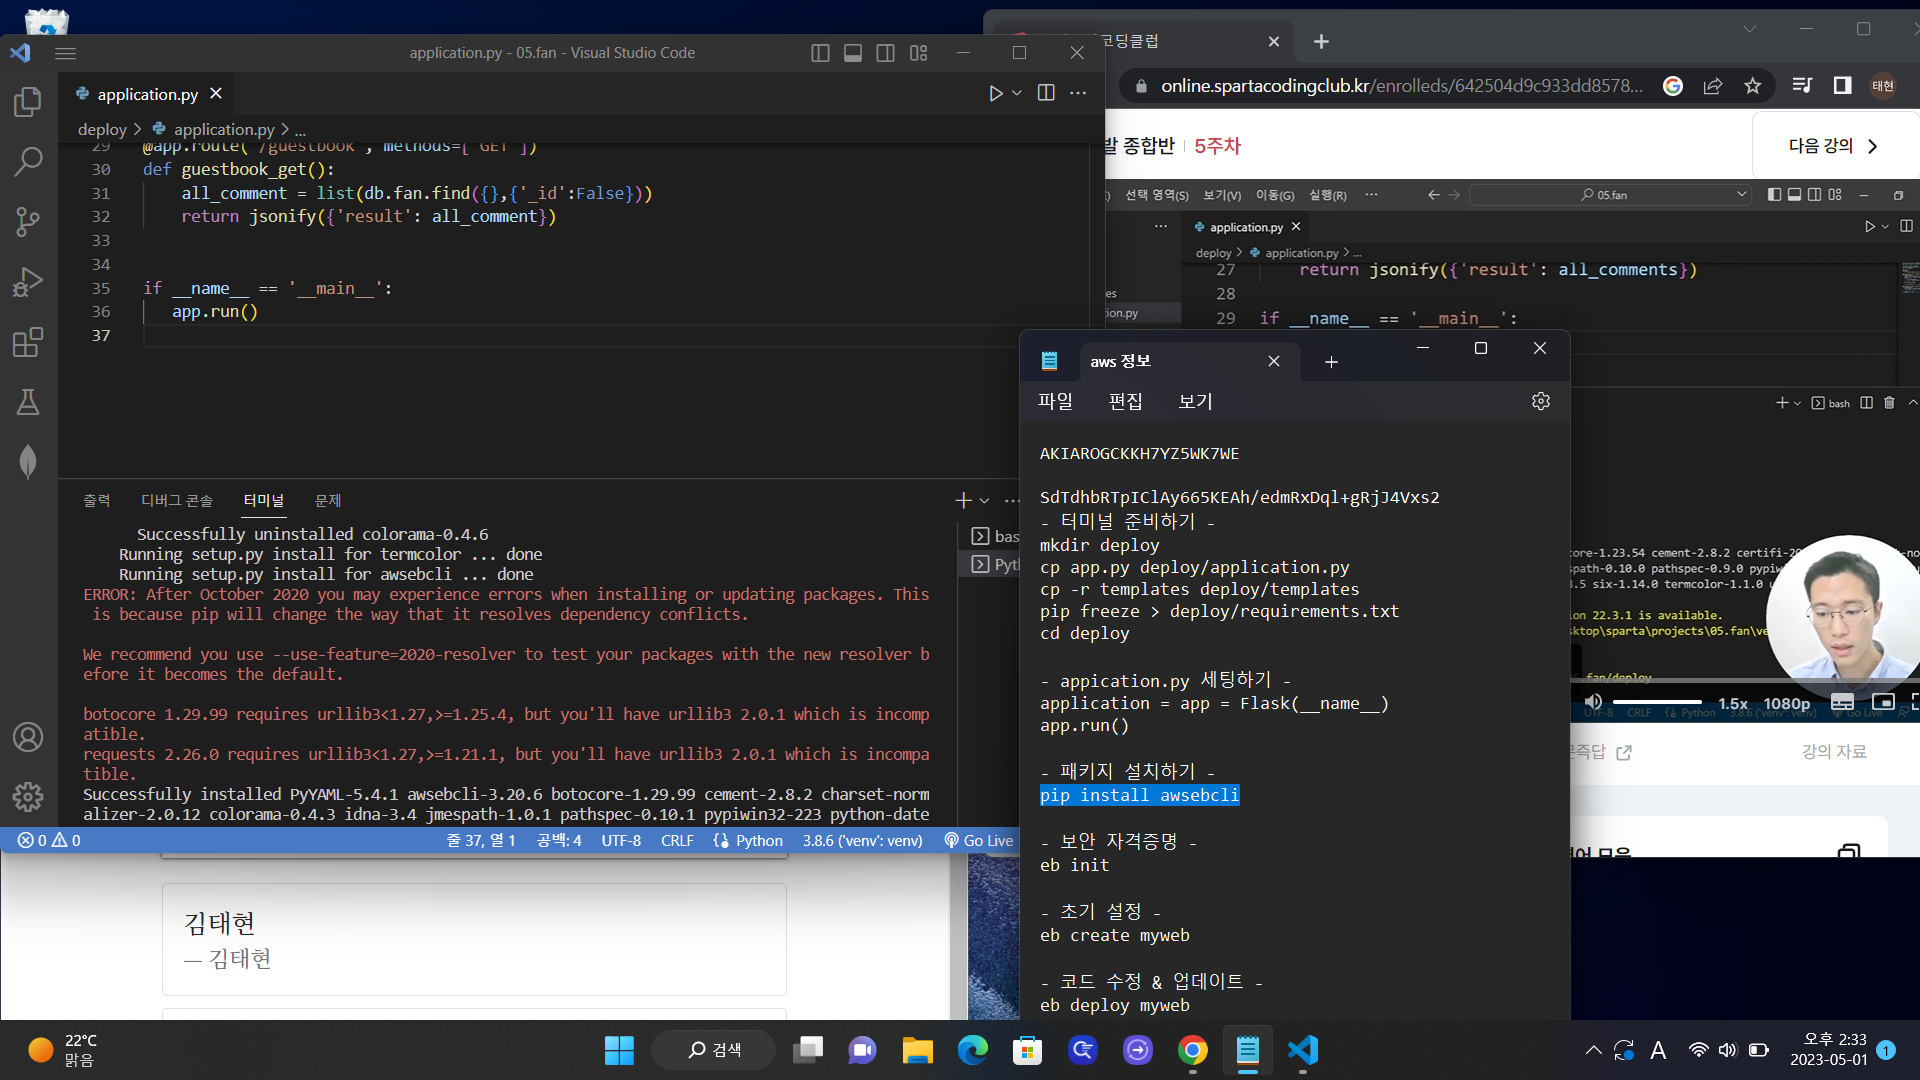Open the Extensions view in VS Code

tap(28, 342)
